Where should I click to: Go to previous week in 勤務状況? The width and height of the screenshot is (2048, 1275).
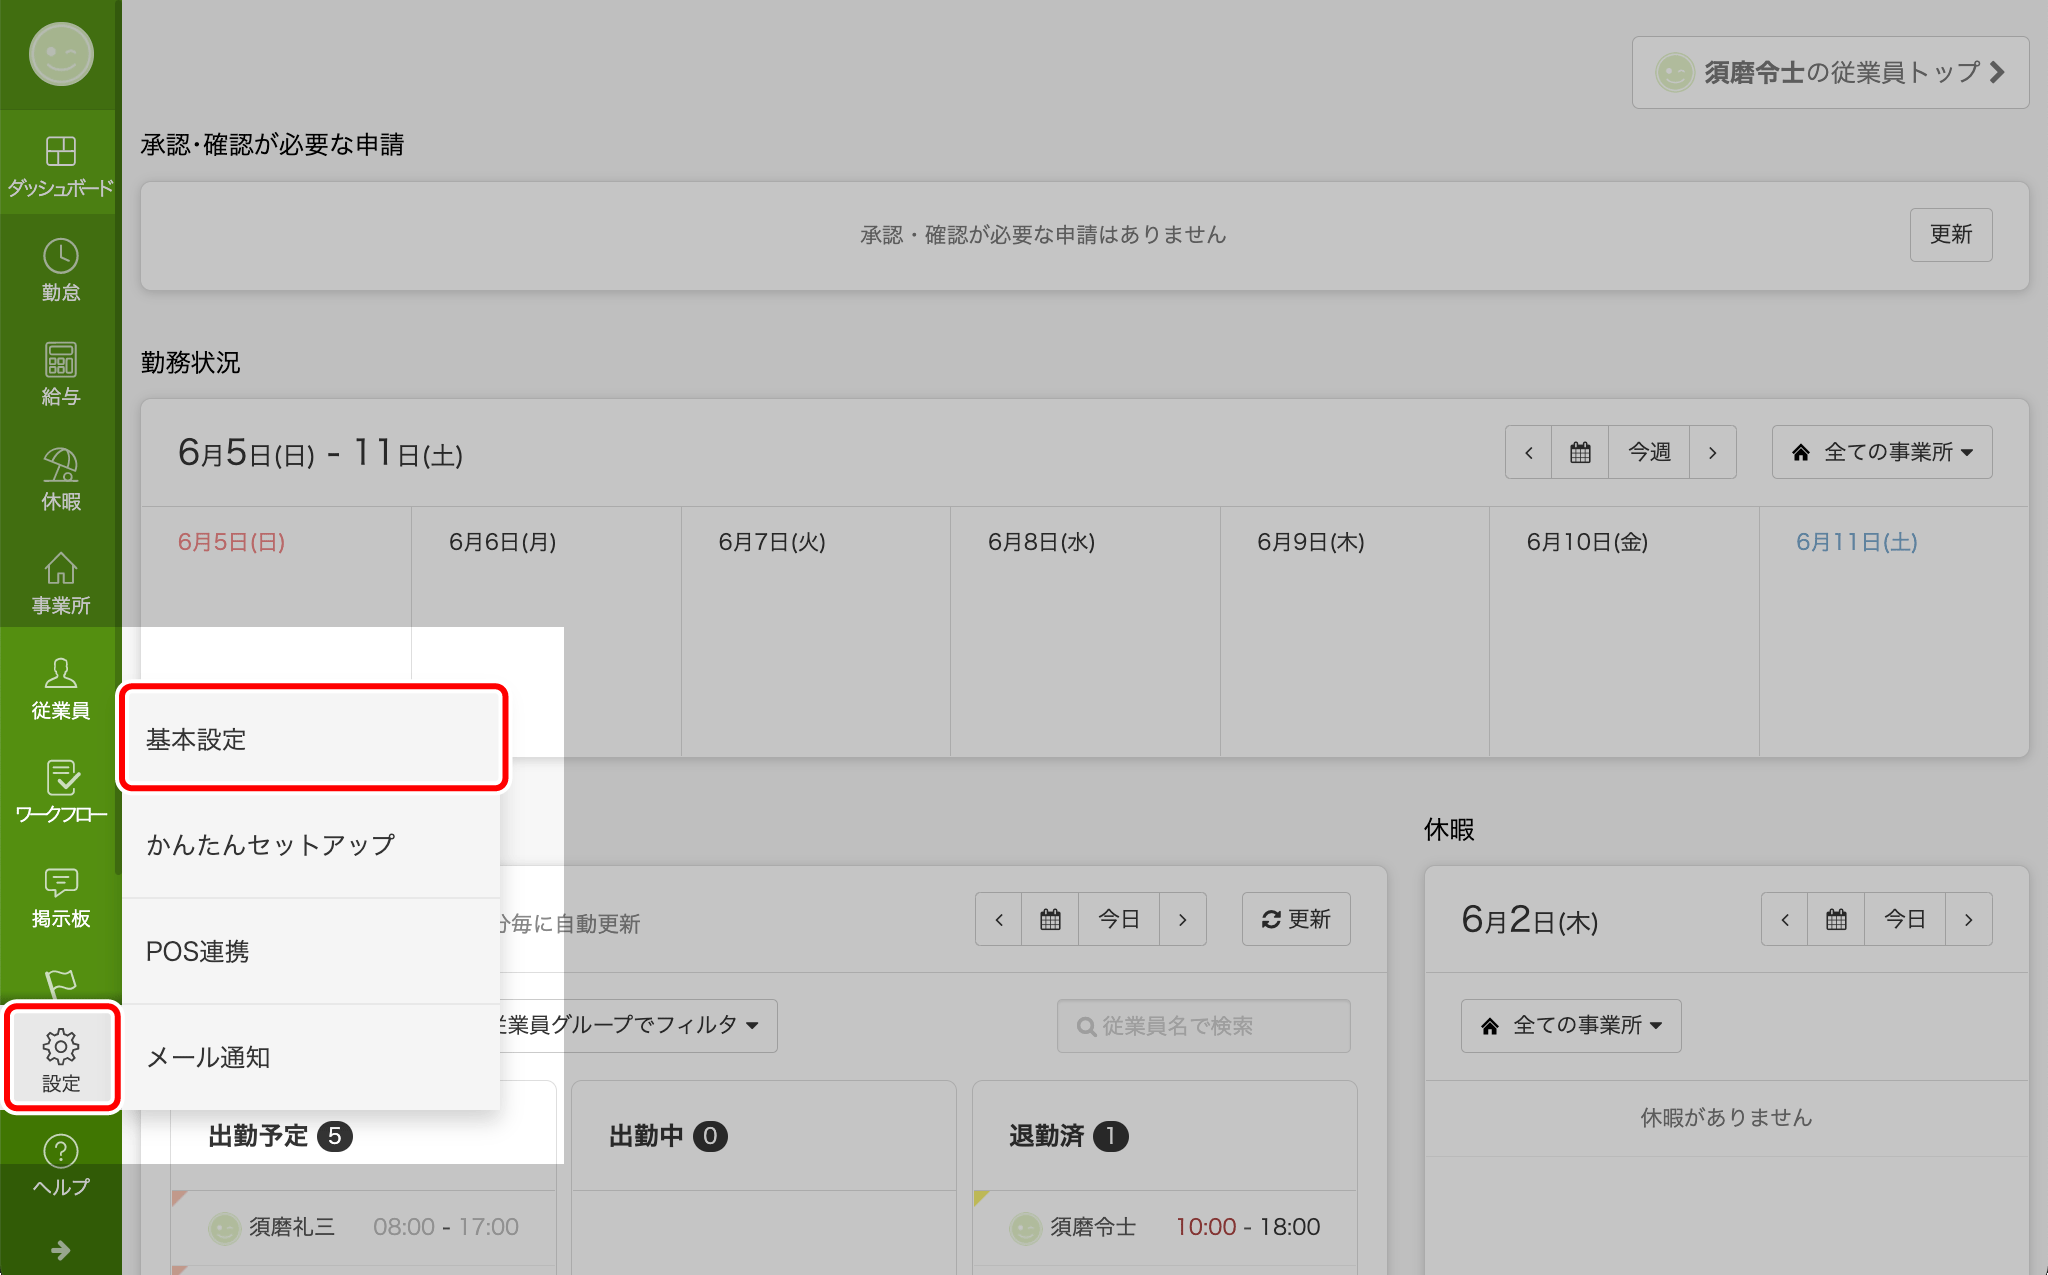[x=1529, y=452]
